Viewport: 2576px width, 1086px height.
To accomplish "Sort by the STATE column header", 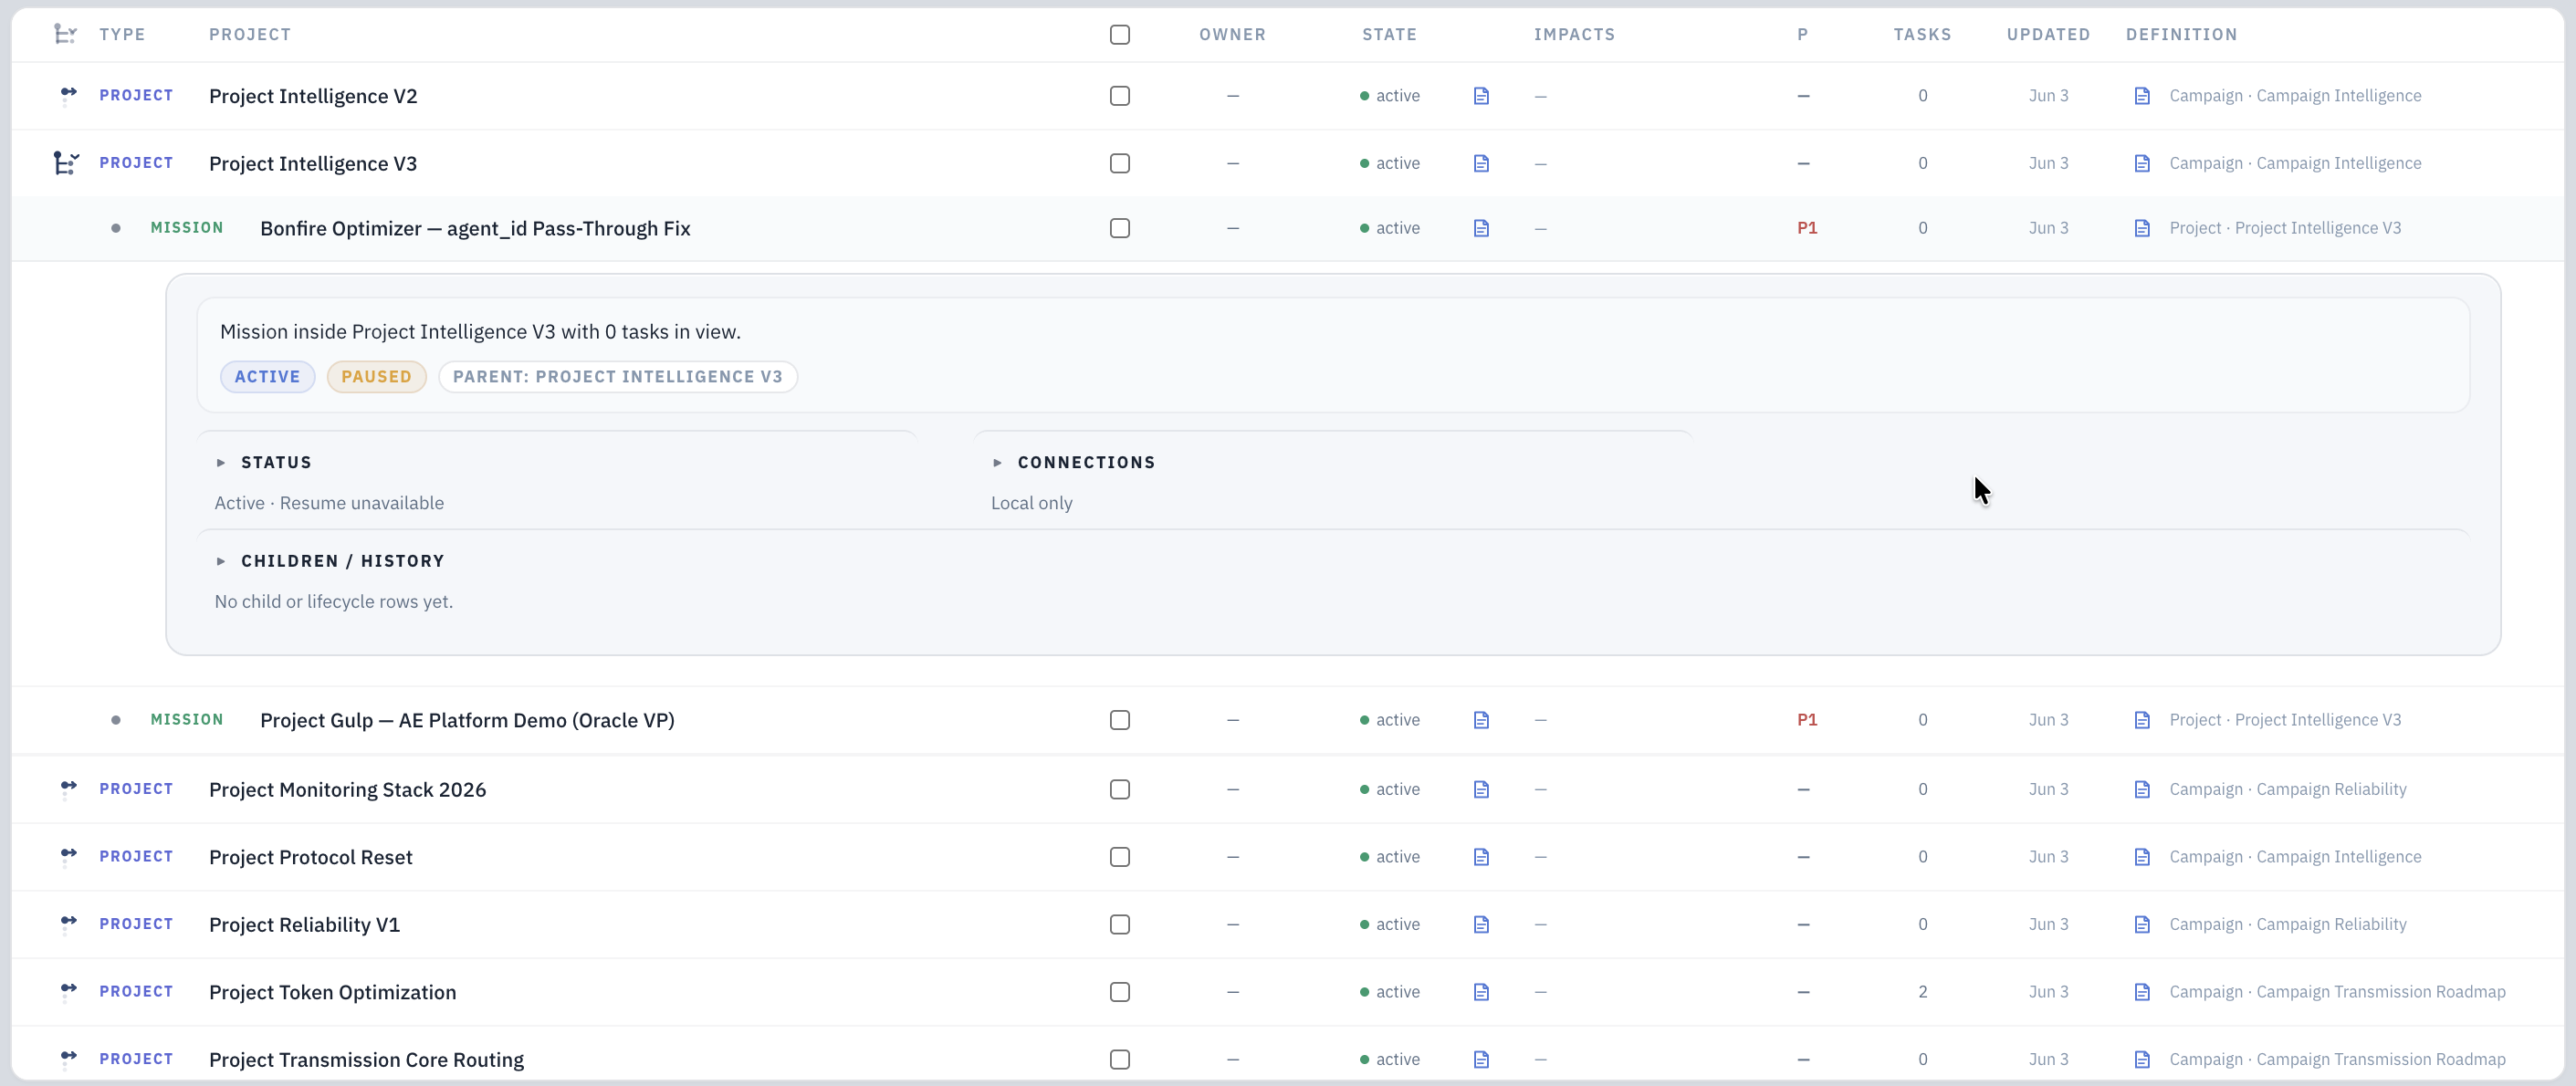I will point(1389,34).
